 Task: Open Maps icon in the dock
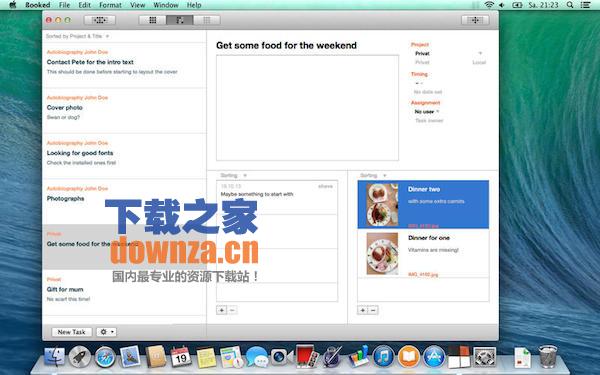coord(232,357)
